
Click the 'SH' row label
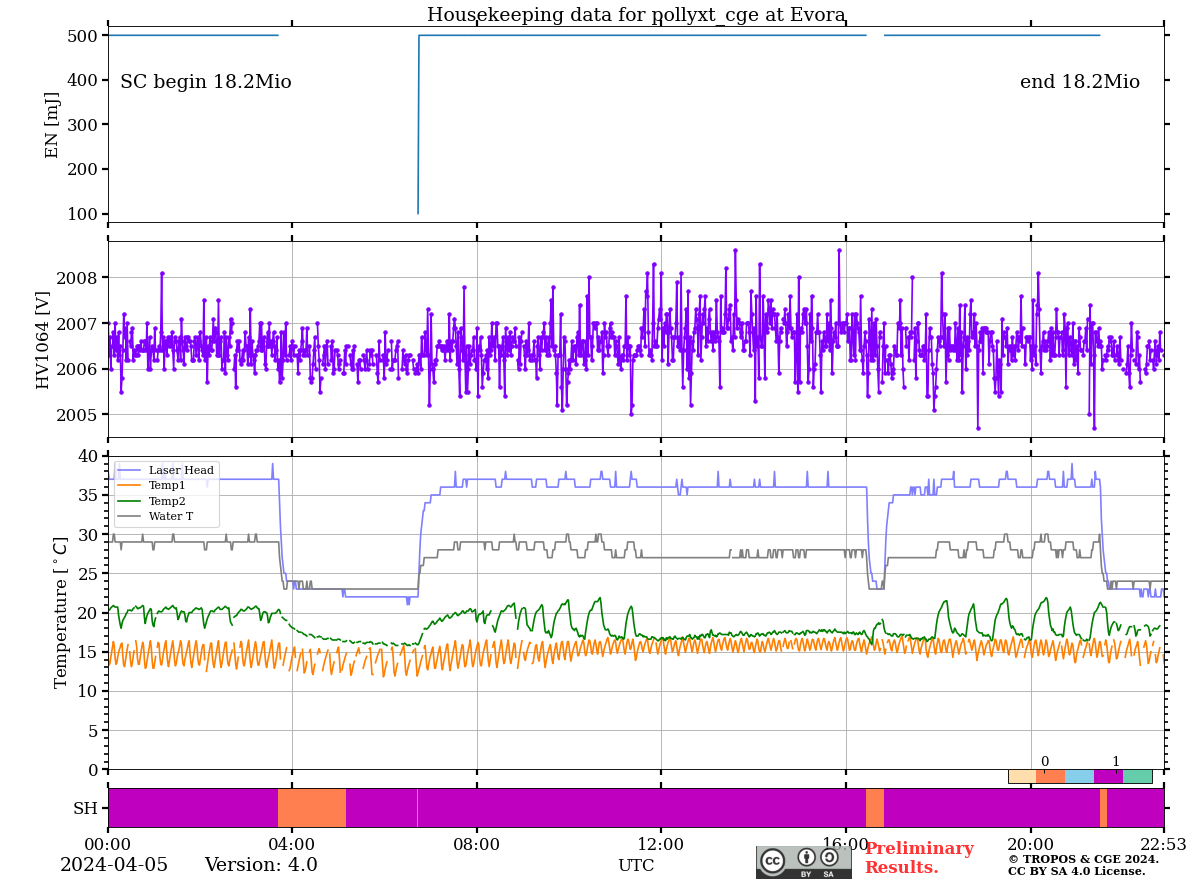pos(86,808)
